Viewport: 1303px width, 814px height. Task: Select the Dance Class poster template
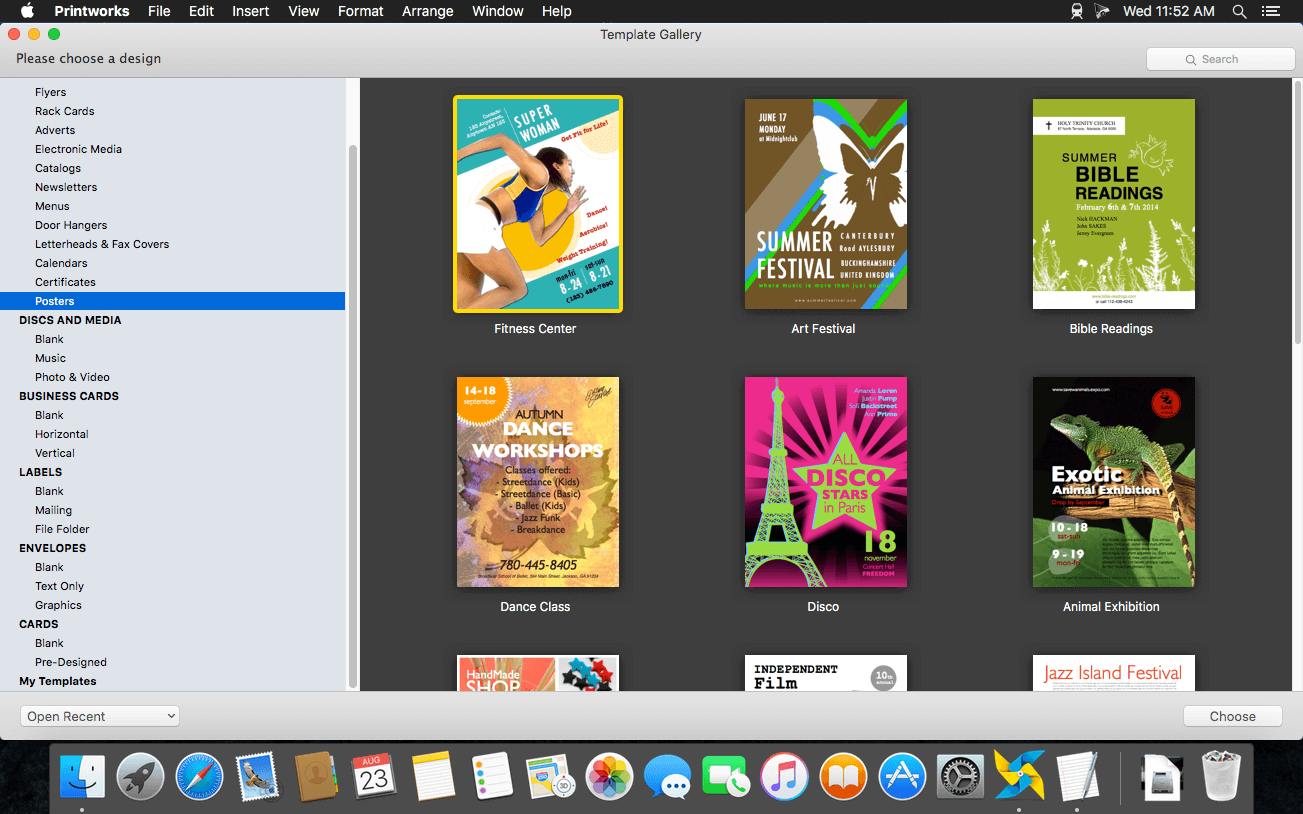(538, 482)
